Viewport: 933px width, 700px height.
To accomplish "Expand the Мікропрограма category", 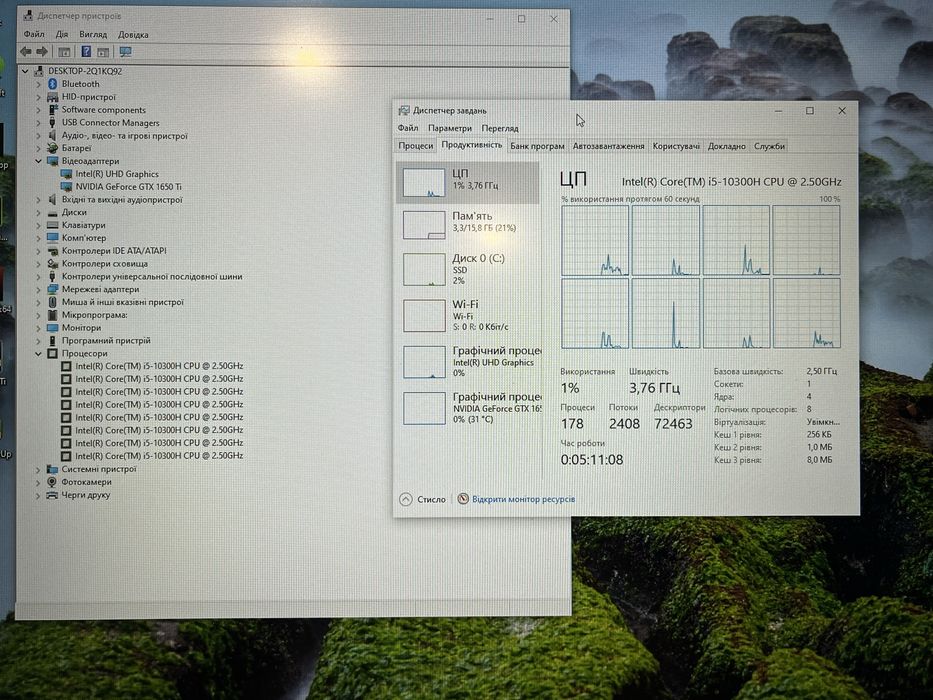I will pyautogui.click(x=38, y=315).
